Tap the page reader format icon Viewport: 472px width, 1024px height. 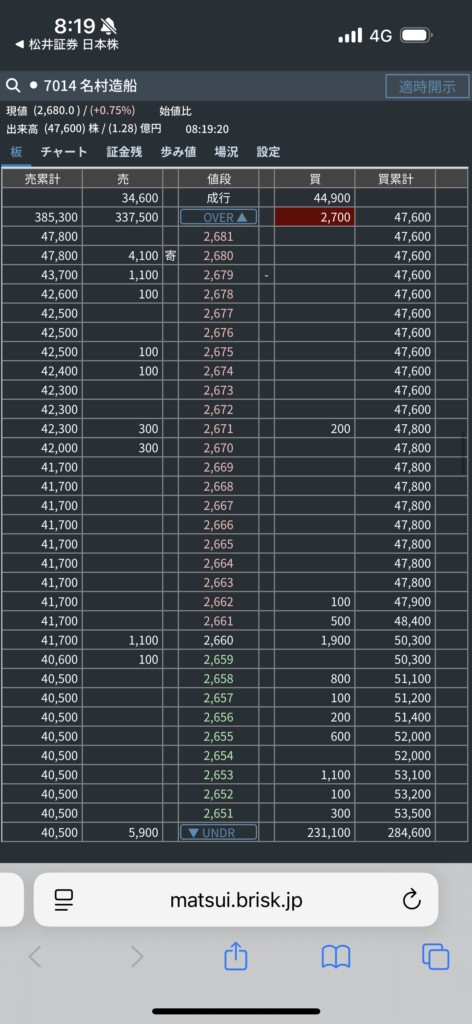pos(64,900)
